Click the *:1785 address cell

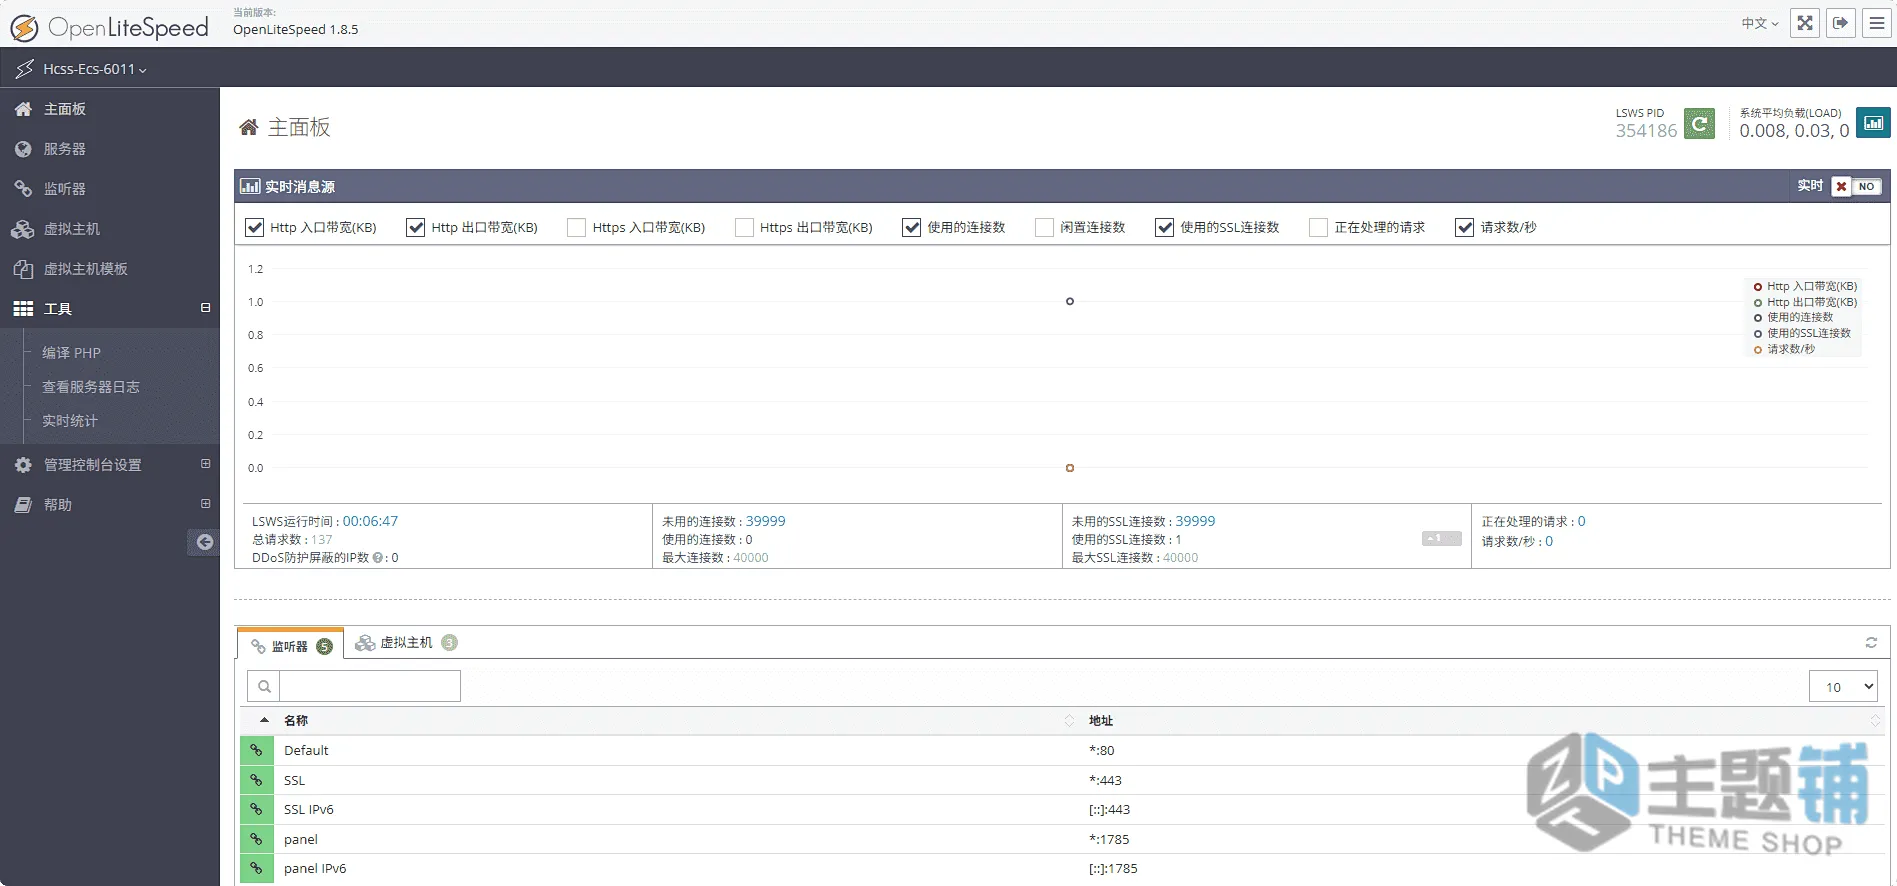(1109, 839)
